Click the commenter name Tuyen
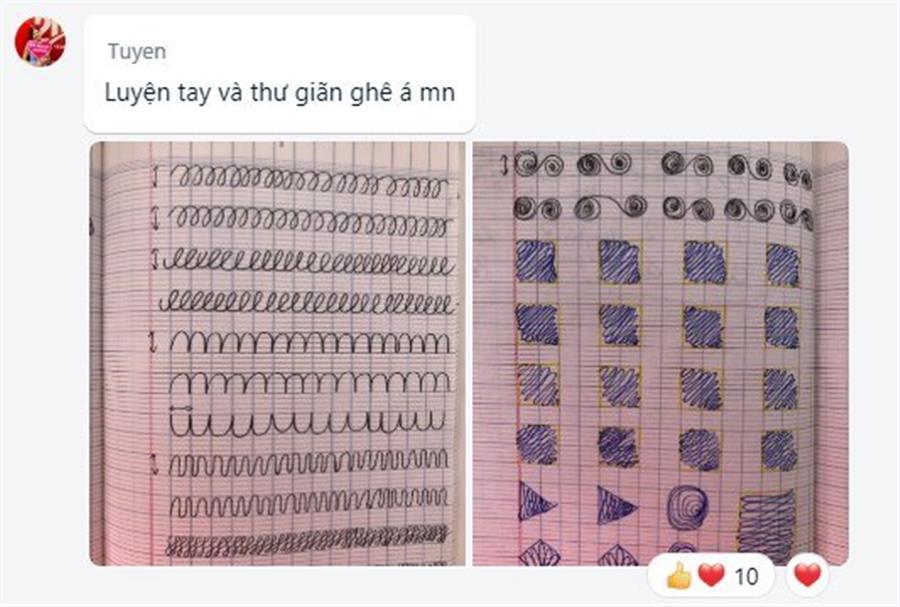 click(x=137, y=52)
